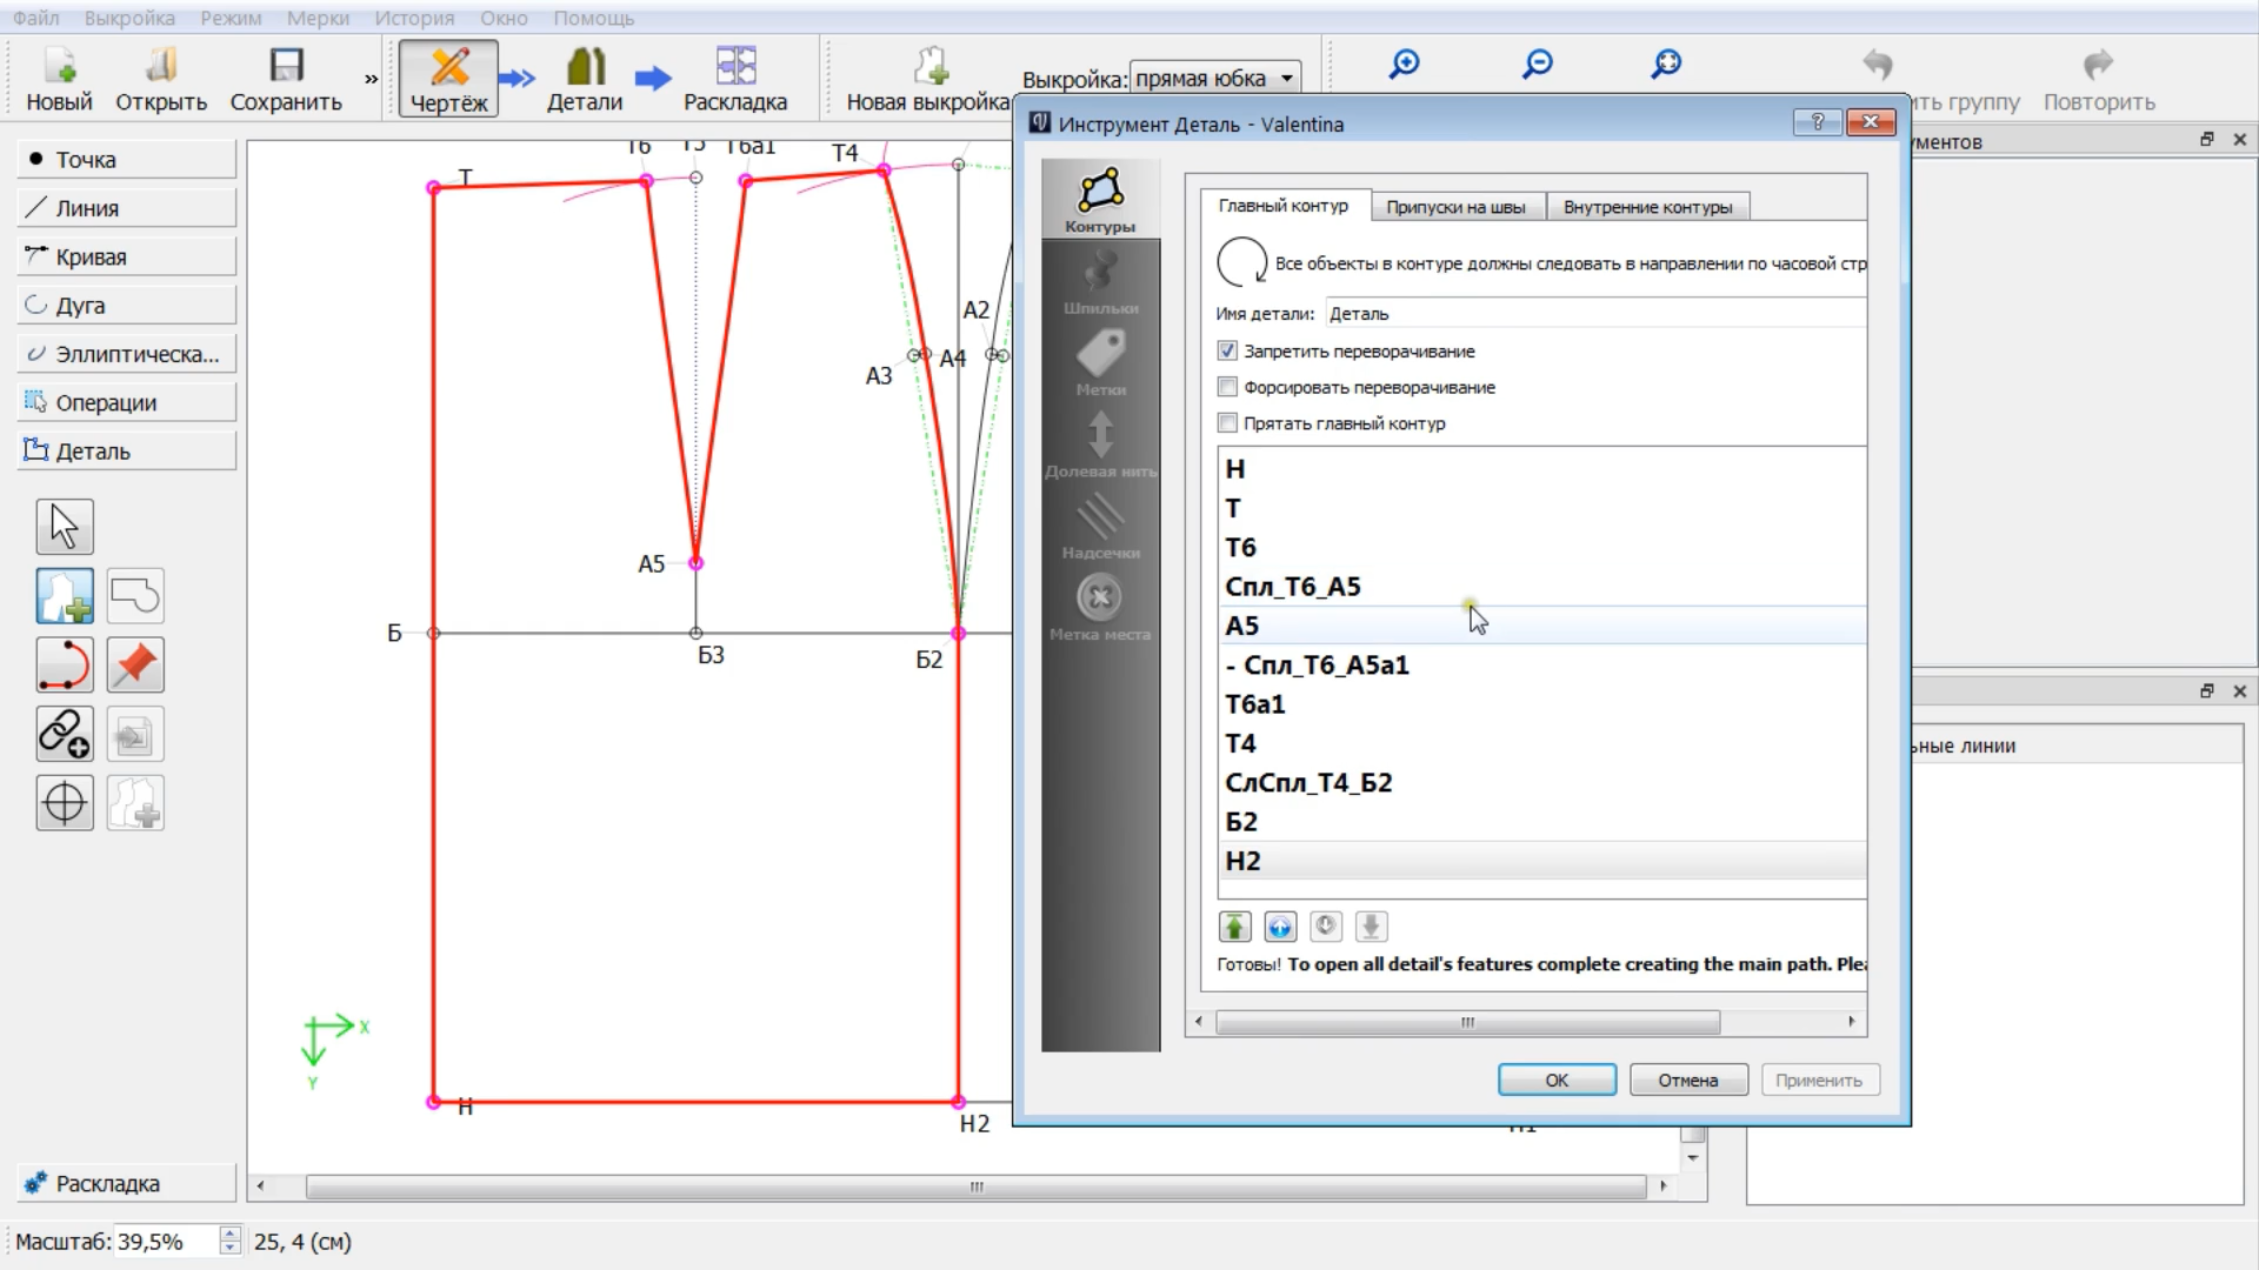Move selected contour item to top

point(1234,927)
